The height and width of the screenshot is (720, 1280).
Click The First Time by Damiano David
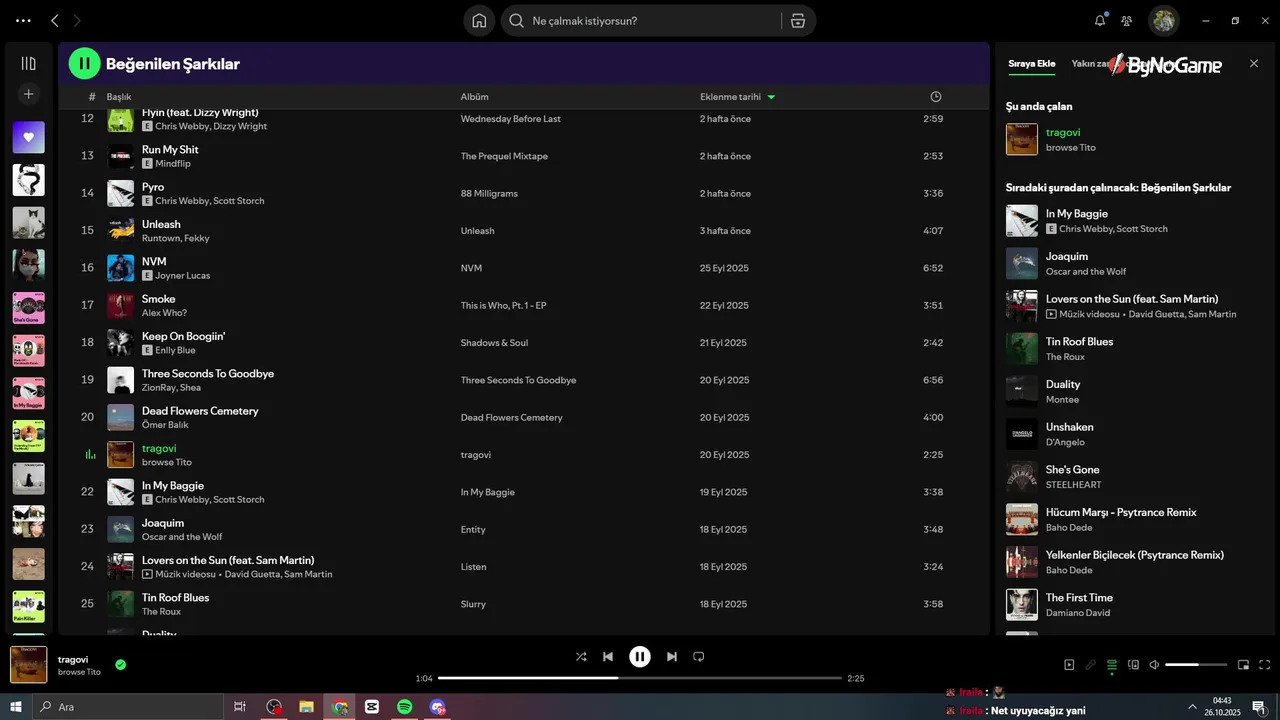coord(1079,598)
